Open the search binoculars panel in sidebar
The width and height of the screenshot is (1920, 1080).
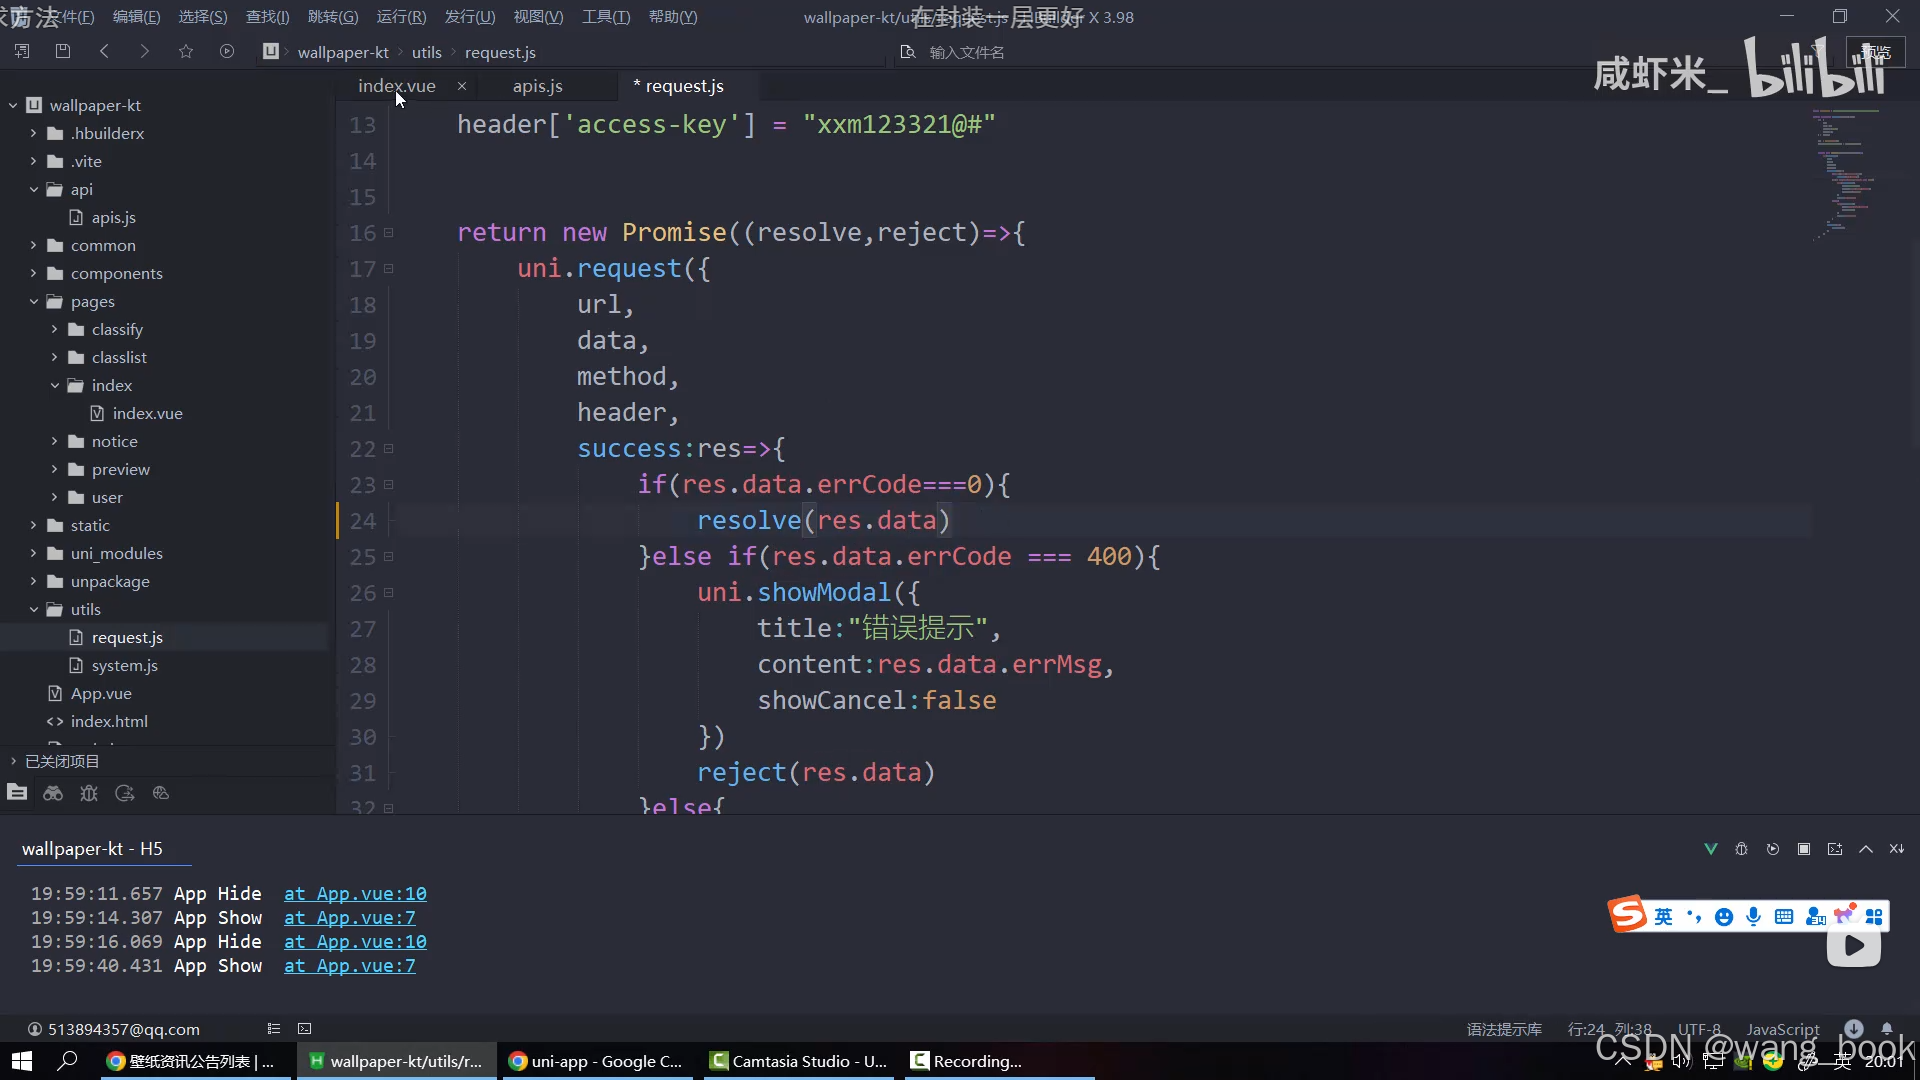tap(53, 793)
